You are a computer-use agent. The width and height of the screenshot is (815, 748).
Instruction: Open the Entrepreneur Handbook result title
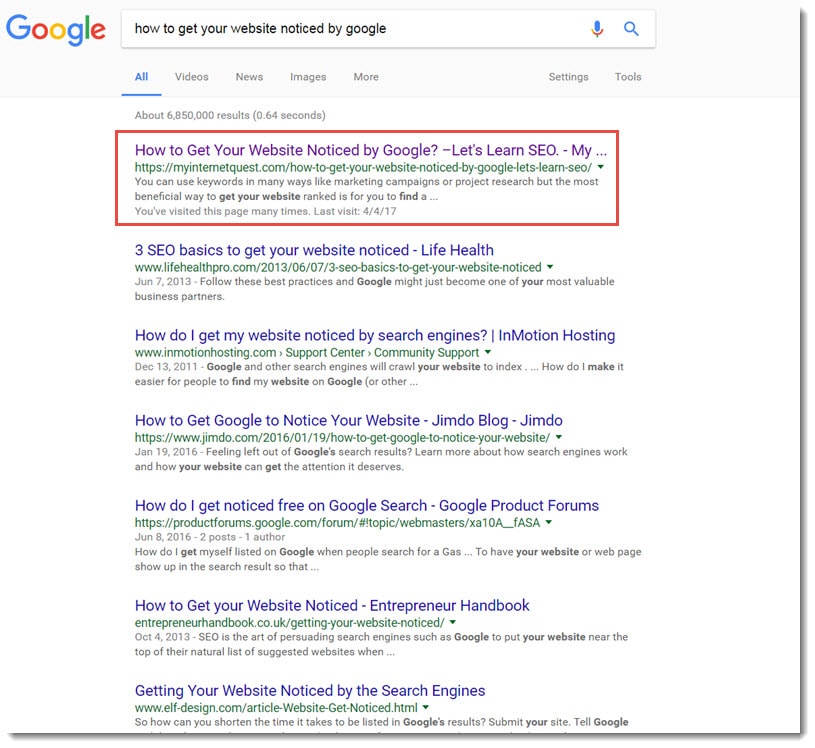coord(332,606)
